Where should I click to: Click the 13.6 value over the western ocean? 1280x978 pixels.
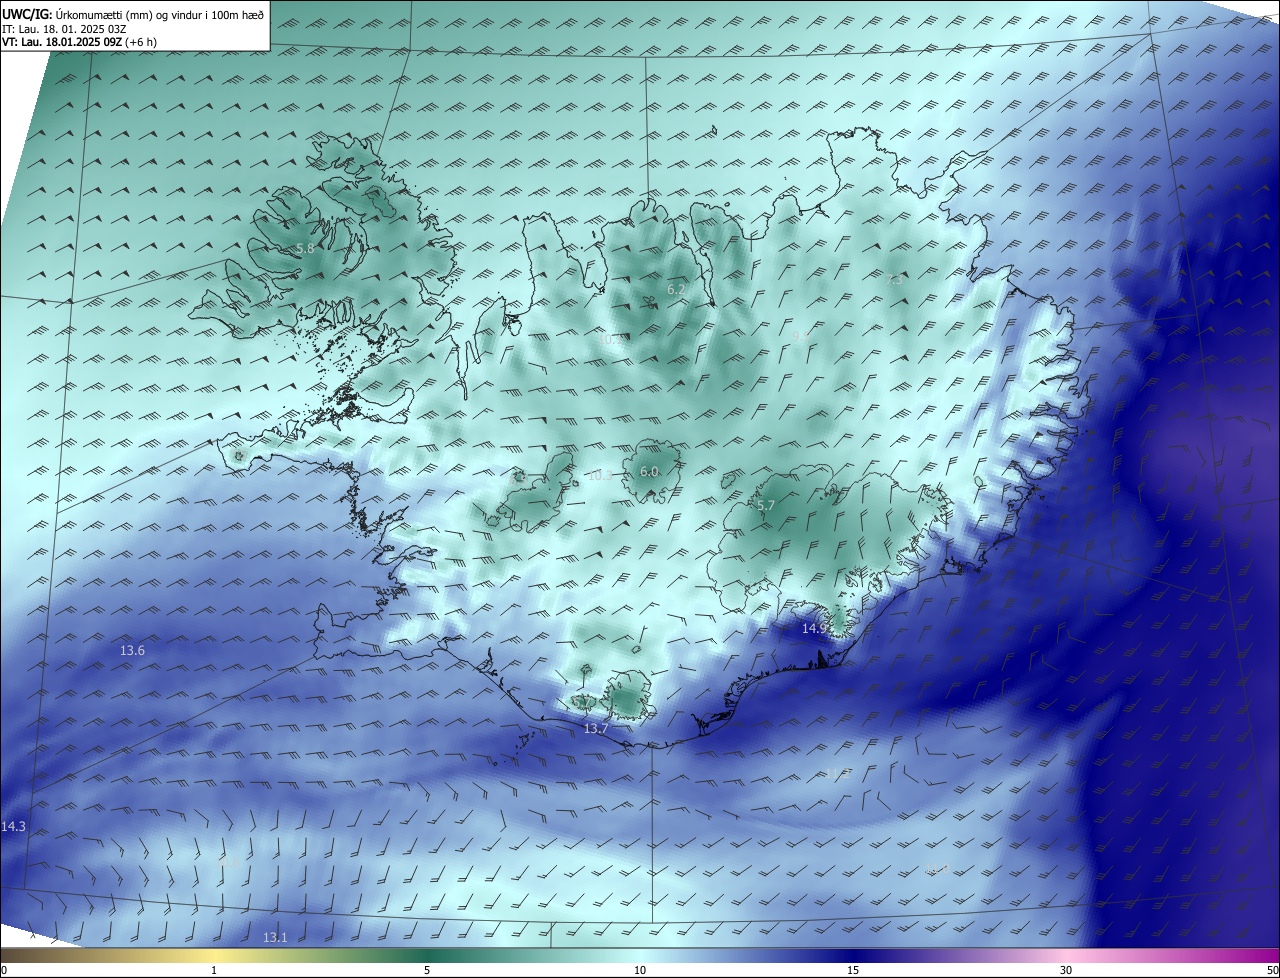[132, 650]
